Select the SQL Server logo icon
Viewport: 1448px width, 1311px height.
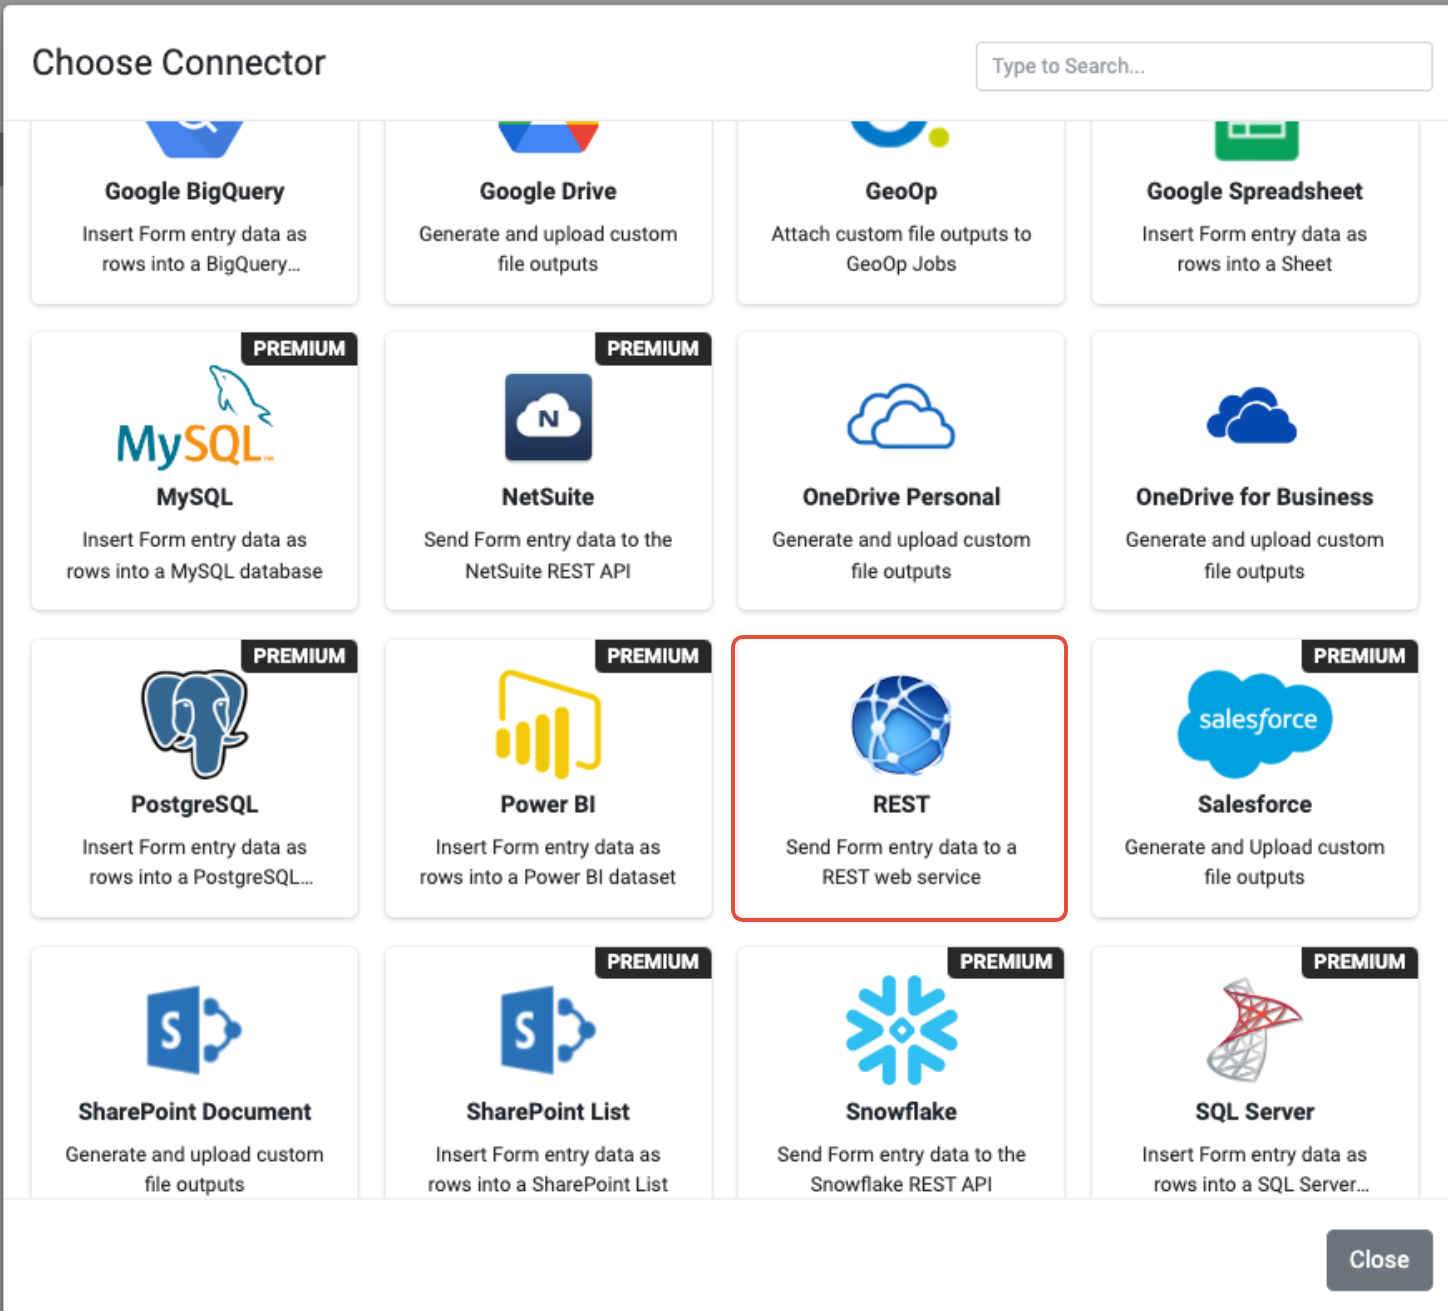pyautogui.click(x=1254, y=1030)
